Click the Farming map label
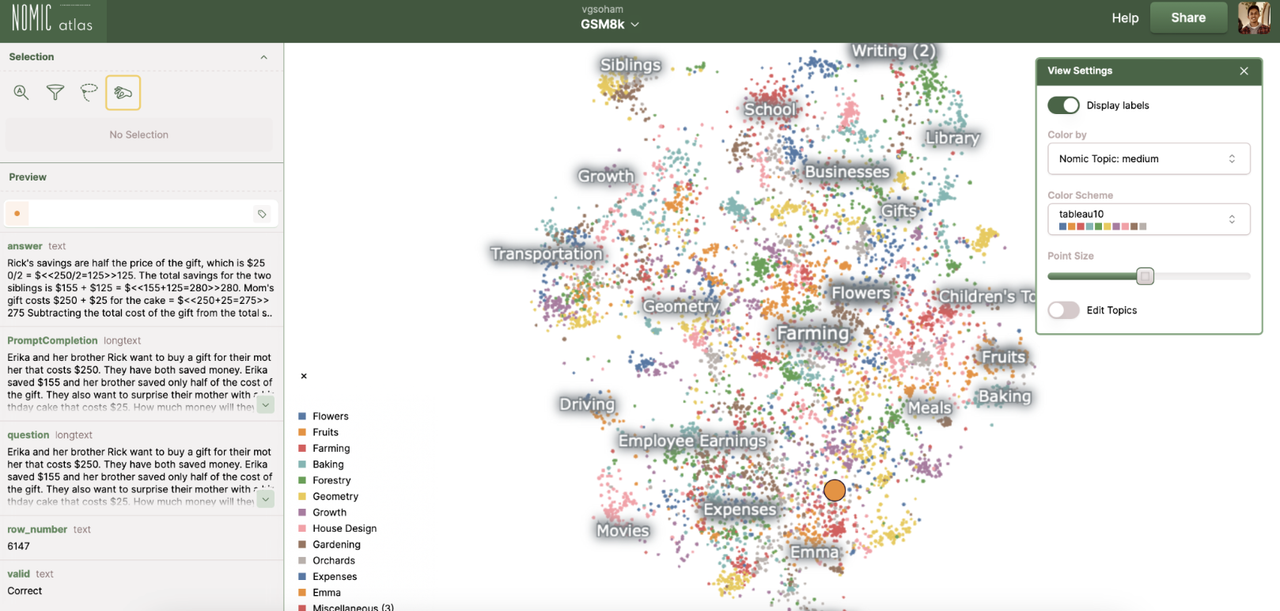 click(x=813, y=334)
